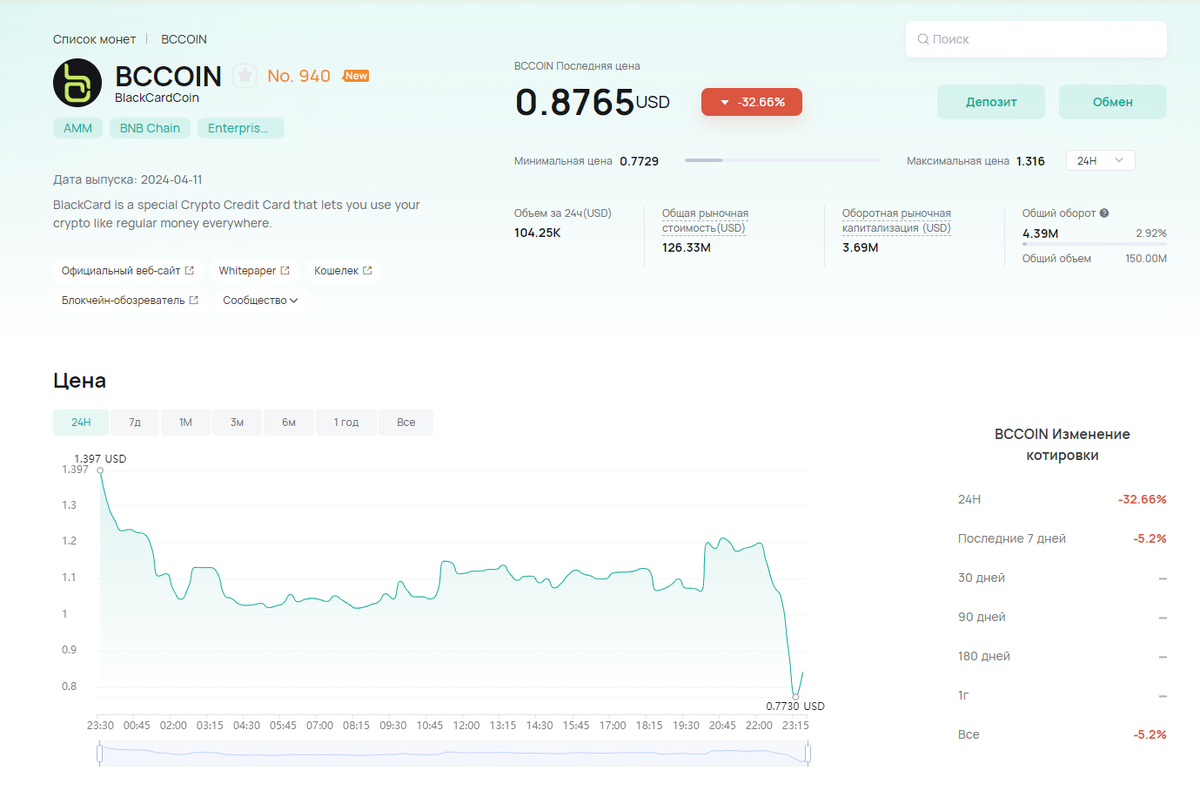
Task: Click the BCCOIN breadcrumb item
Action: 184,39
